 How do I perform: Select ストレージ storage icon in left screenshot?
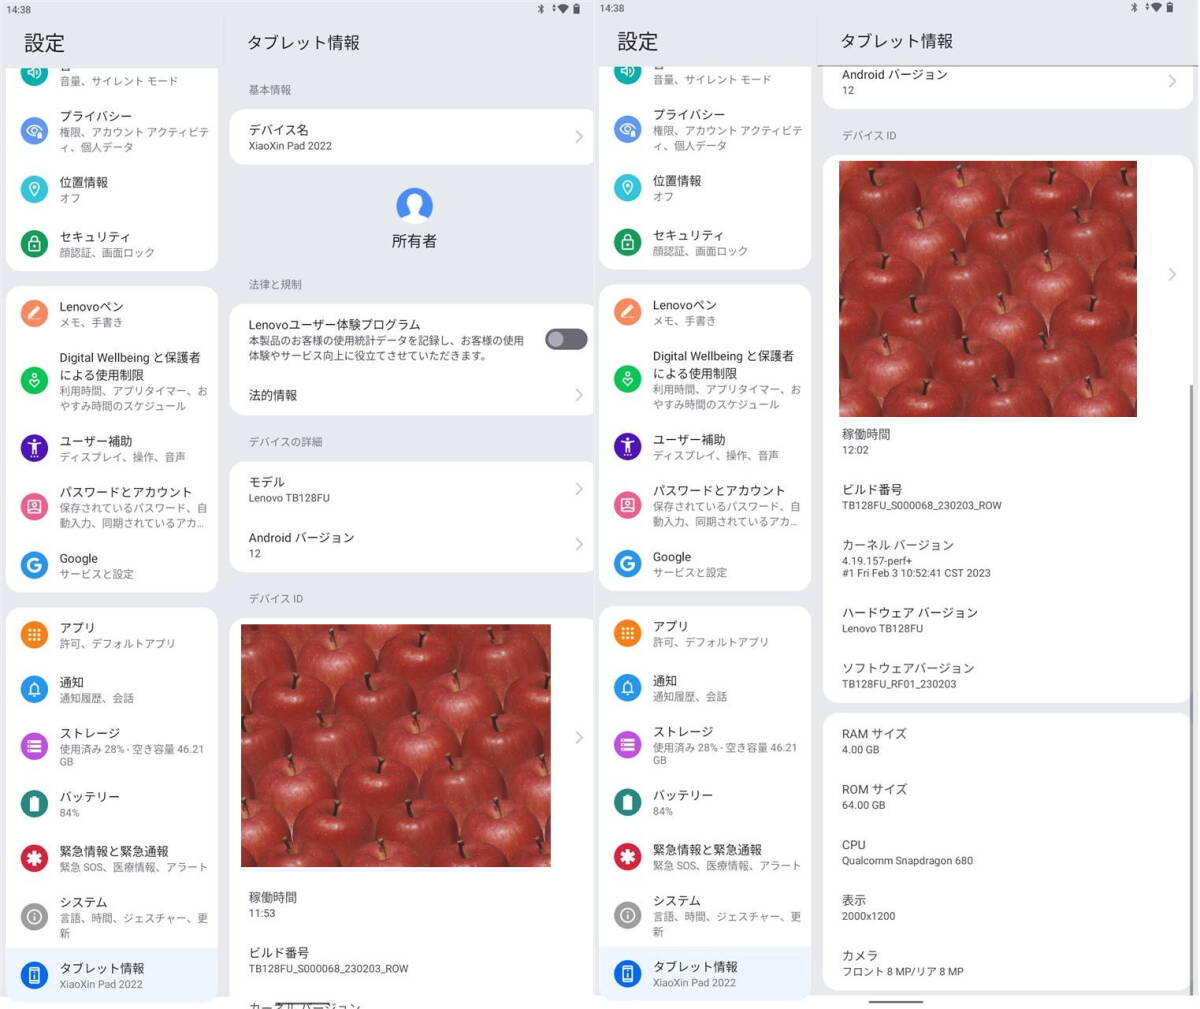(x=34, y=746)
